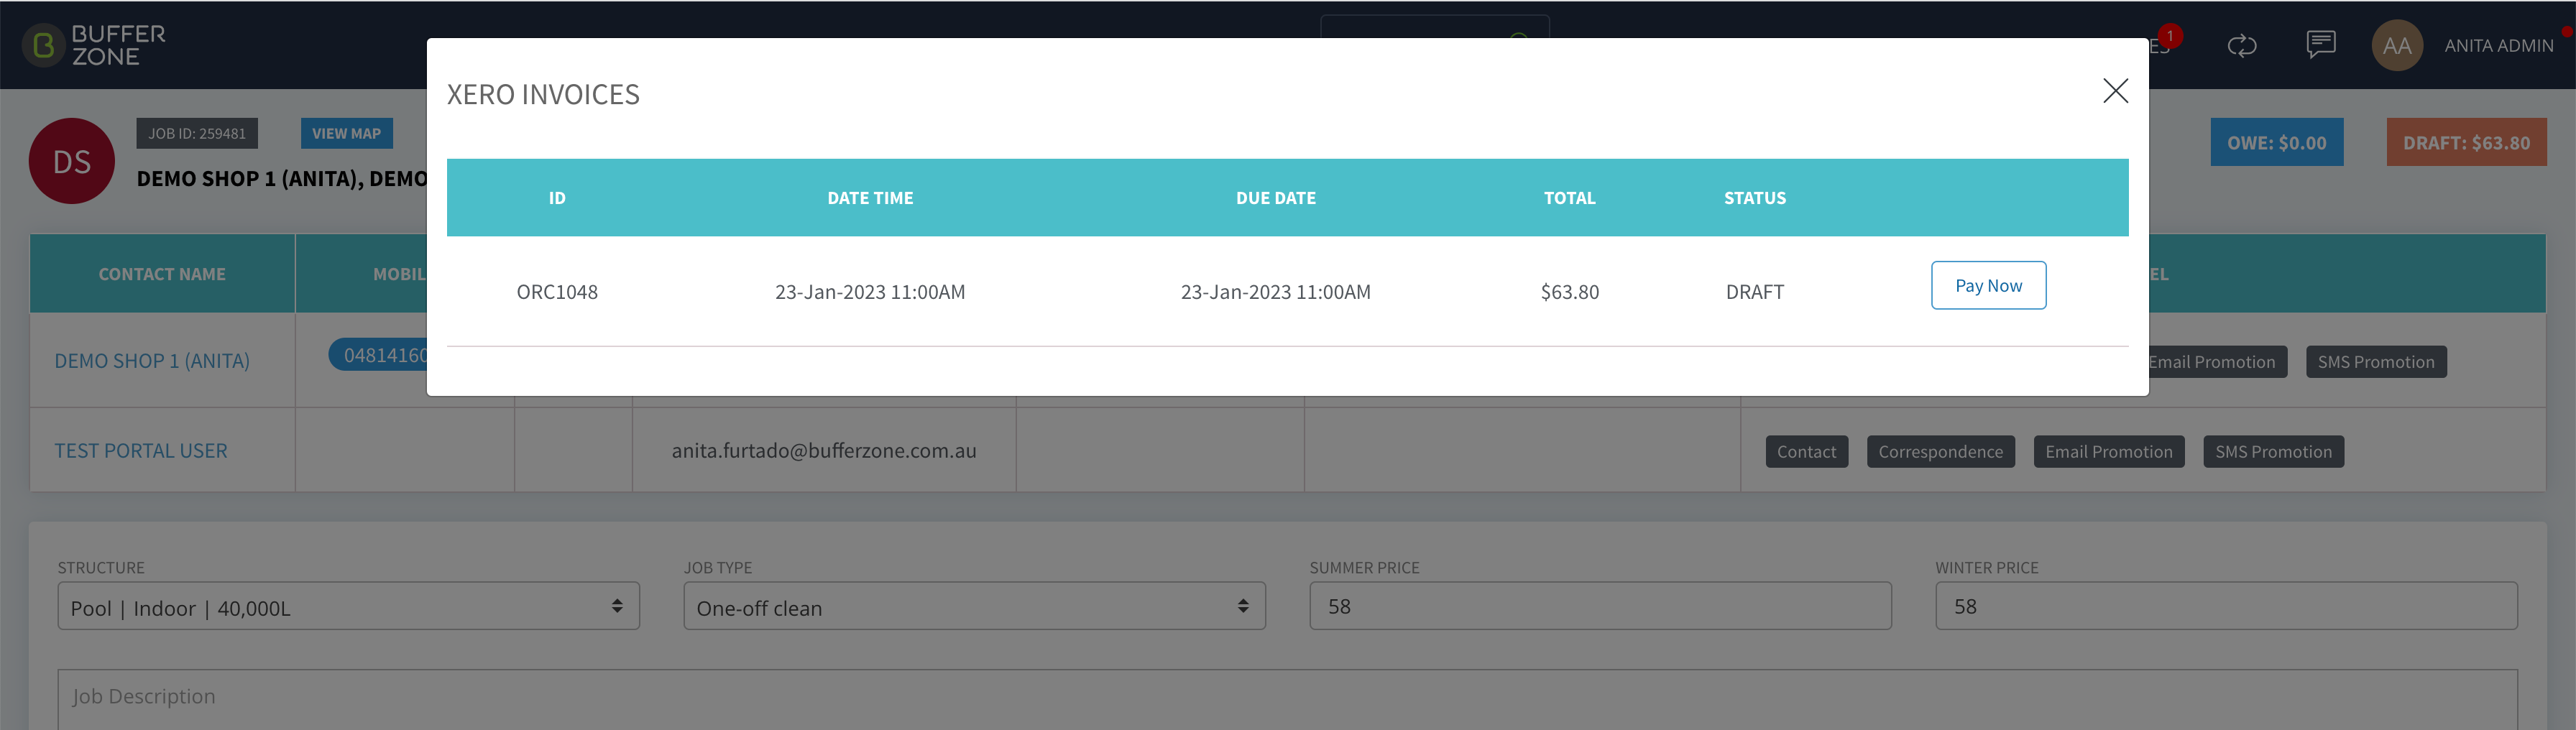The width and height of the screenshot is (2576, 730).
Task: Click the sync arrows icon in header
Action: [x=2242, y=46]
